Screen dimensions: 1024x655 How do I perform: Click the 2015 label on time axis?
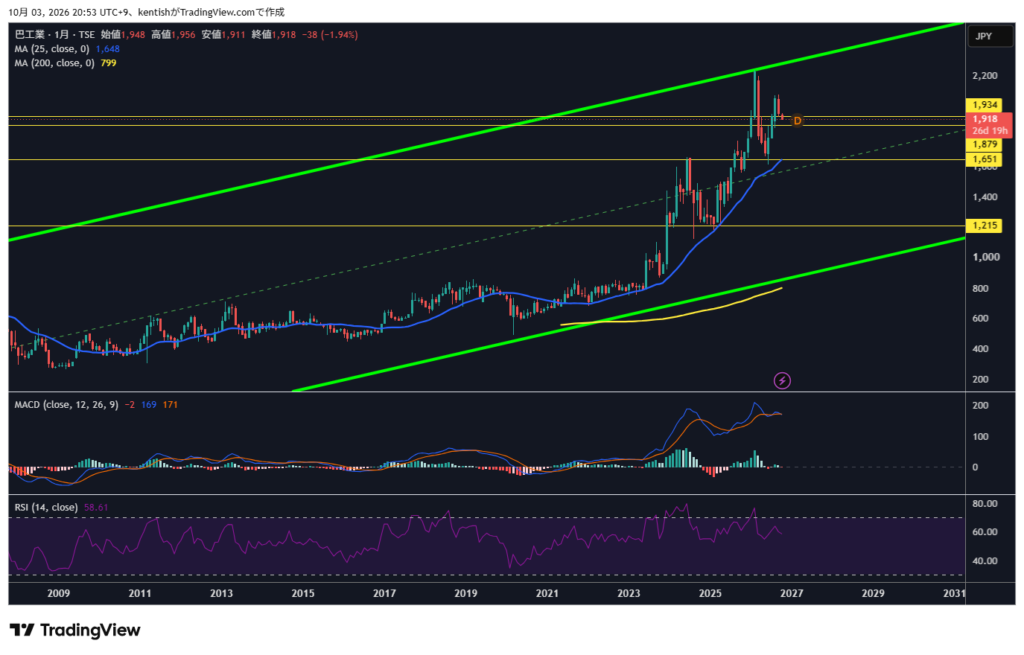[x=303, y=594]
